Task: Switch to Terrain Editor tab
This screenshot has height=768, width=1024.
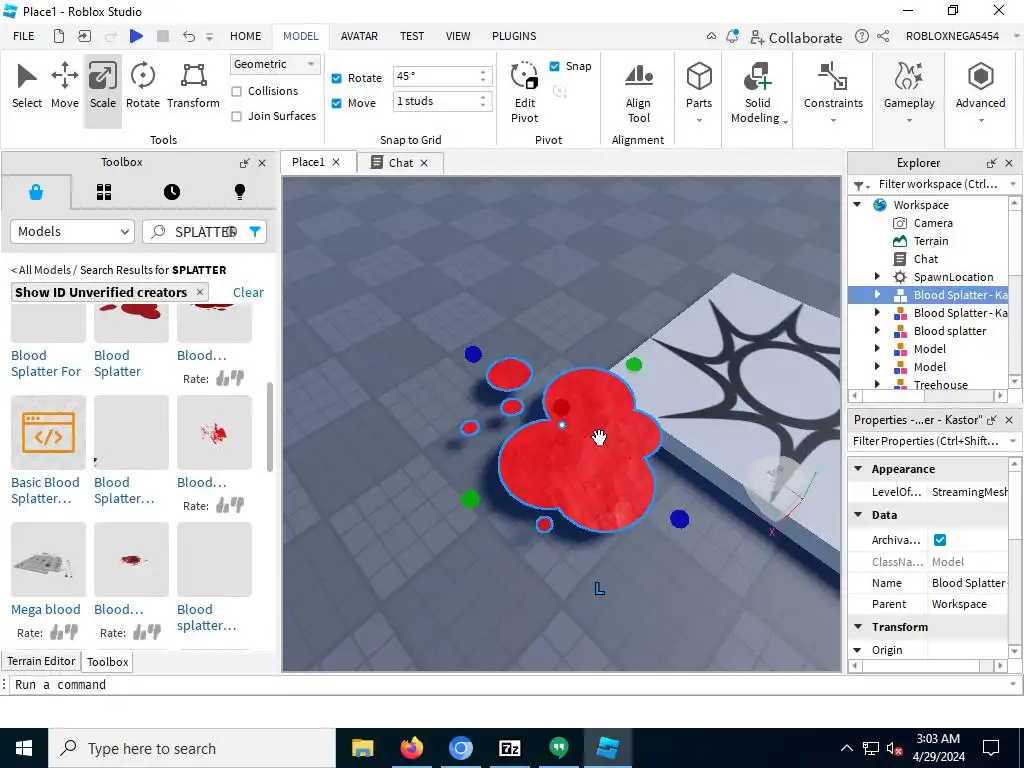Action: [41, 661]
